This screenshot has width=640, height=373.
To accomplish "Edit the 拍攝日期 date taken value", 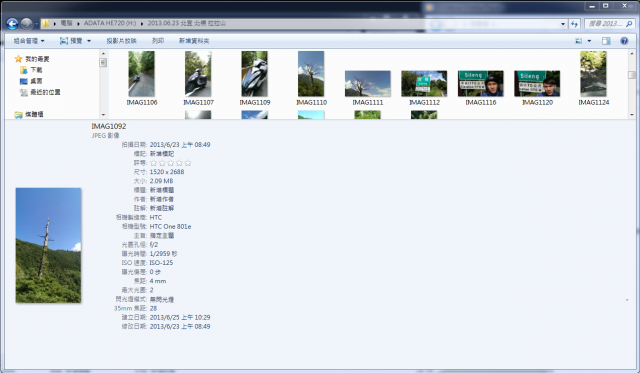I will pyautogui.click(x=180, y=145).
